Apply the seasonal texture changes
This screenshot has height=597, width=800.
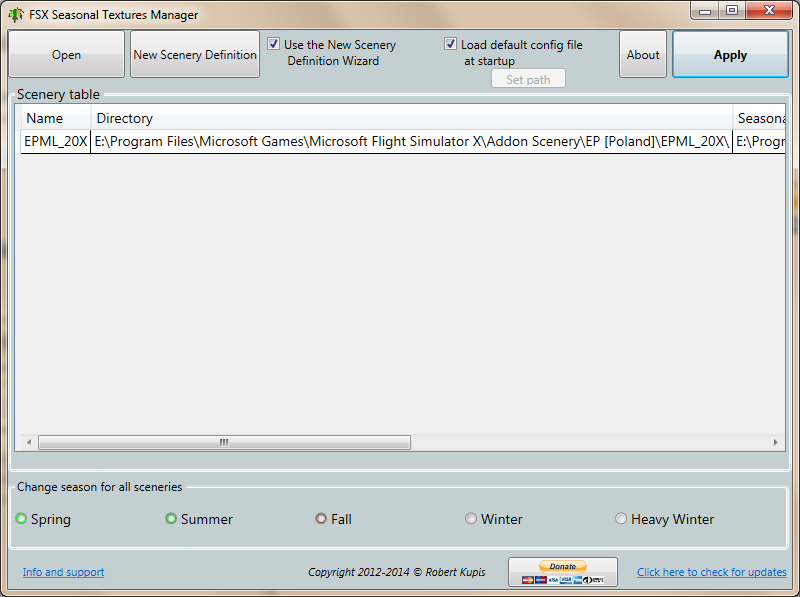click(730, 55)
